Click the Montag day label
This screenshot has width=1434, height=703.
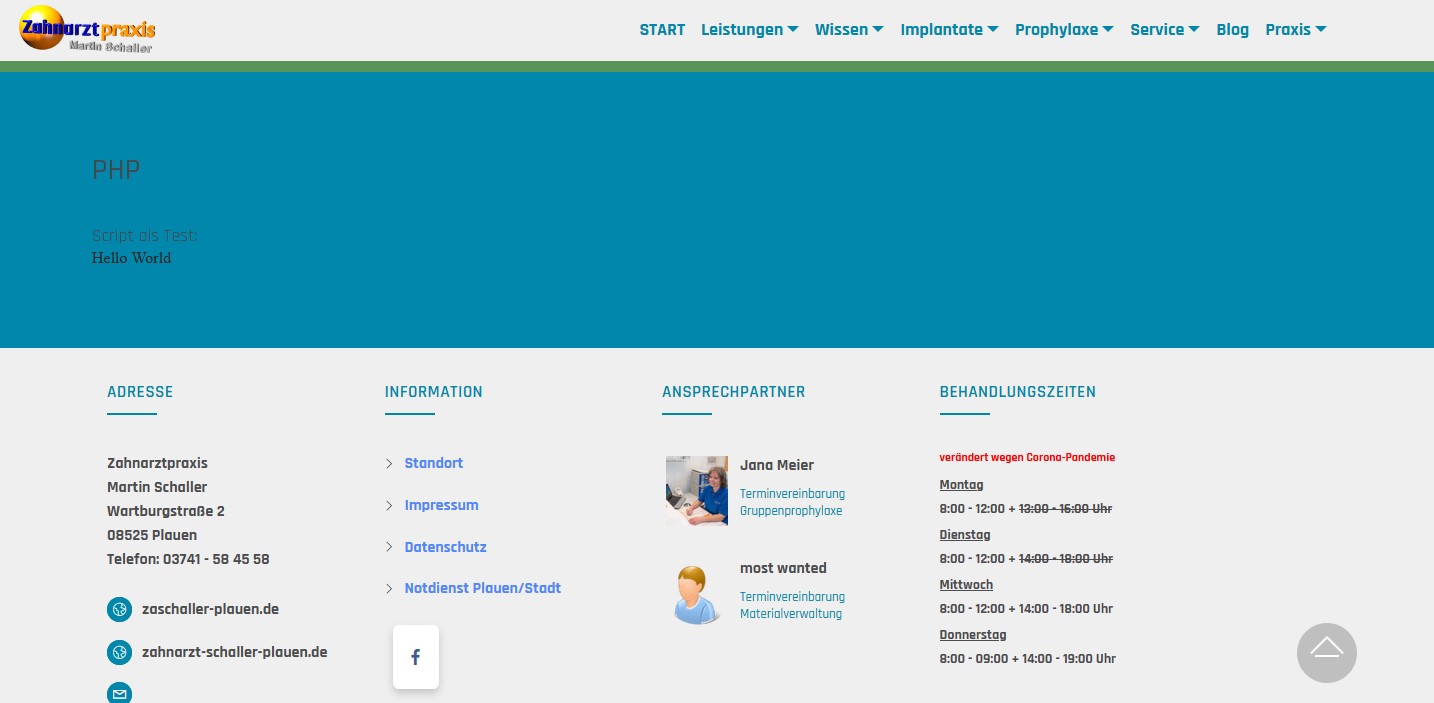tap(961, 485)
